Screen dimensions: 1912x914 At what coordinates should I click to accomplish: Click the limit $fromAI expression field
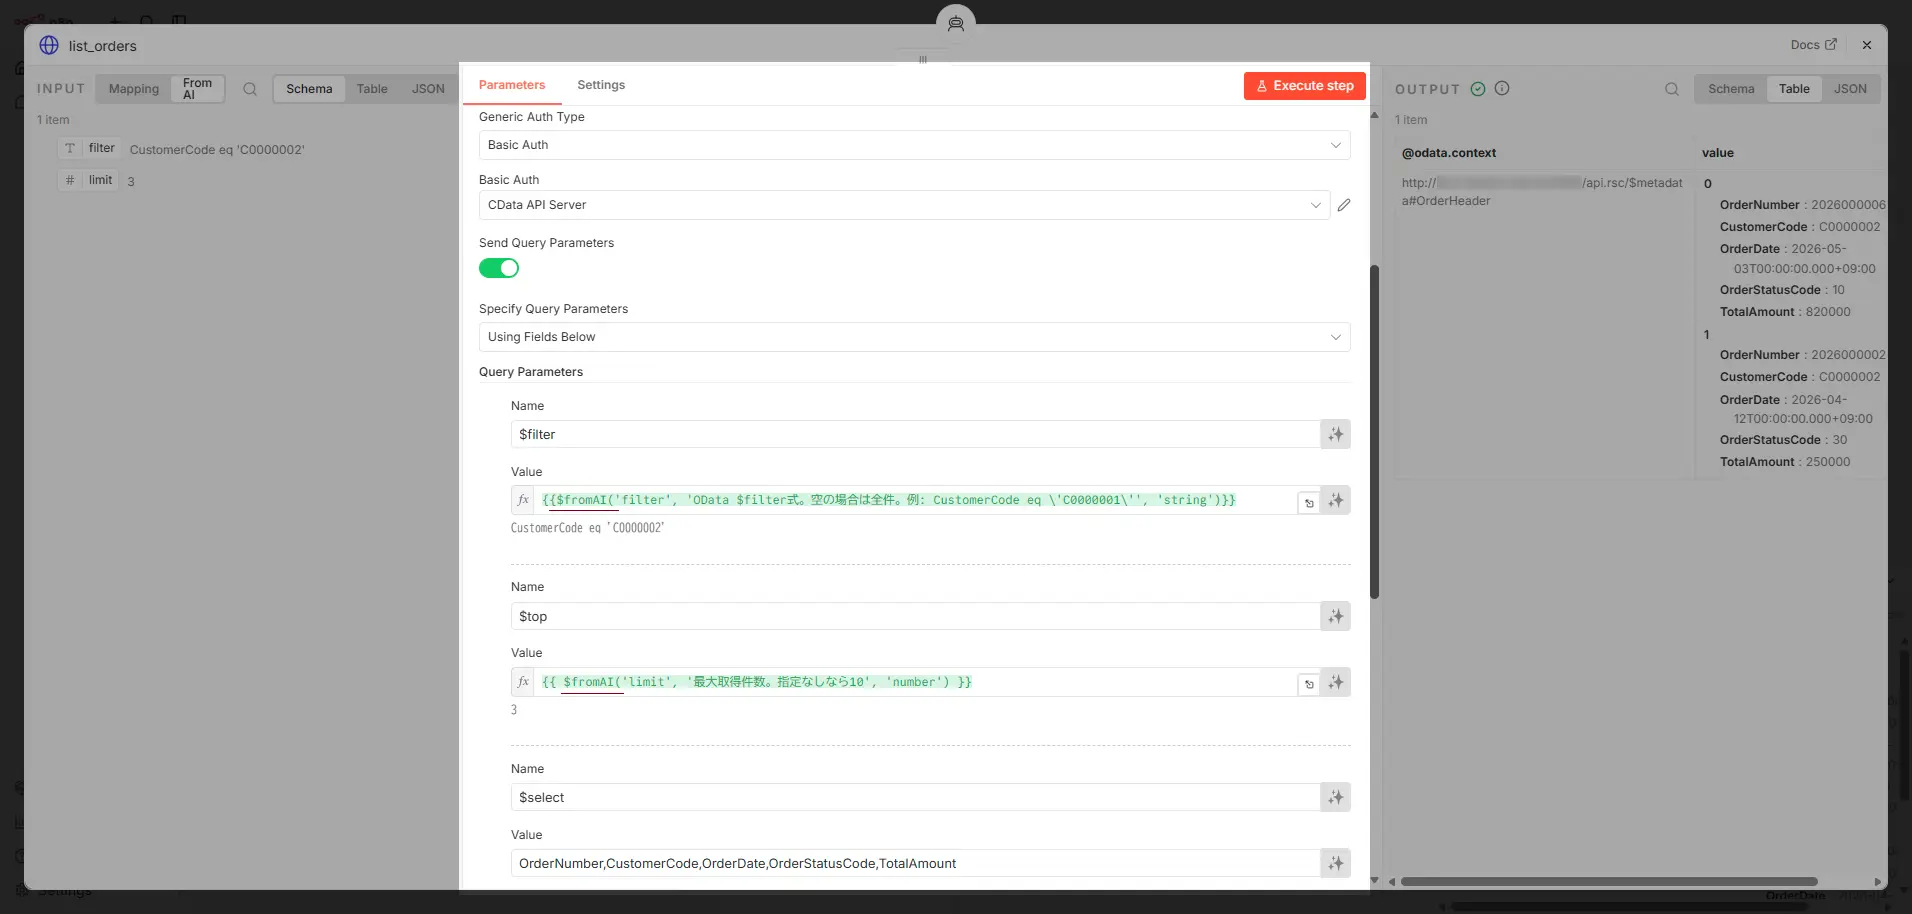pyautogui.click(x=915, y=682)
